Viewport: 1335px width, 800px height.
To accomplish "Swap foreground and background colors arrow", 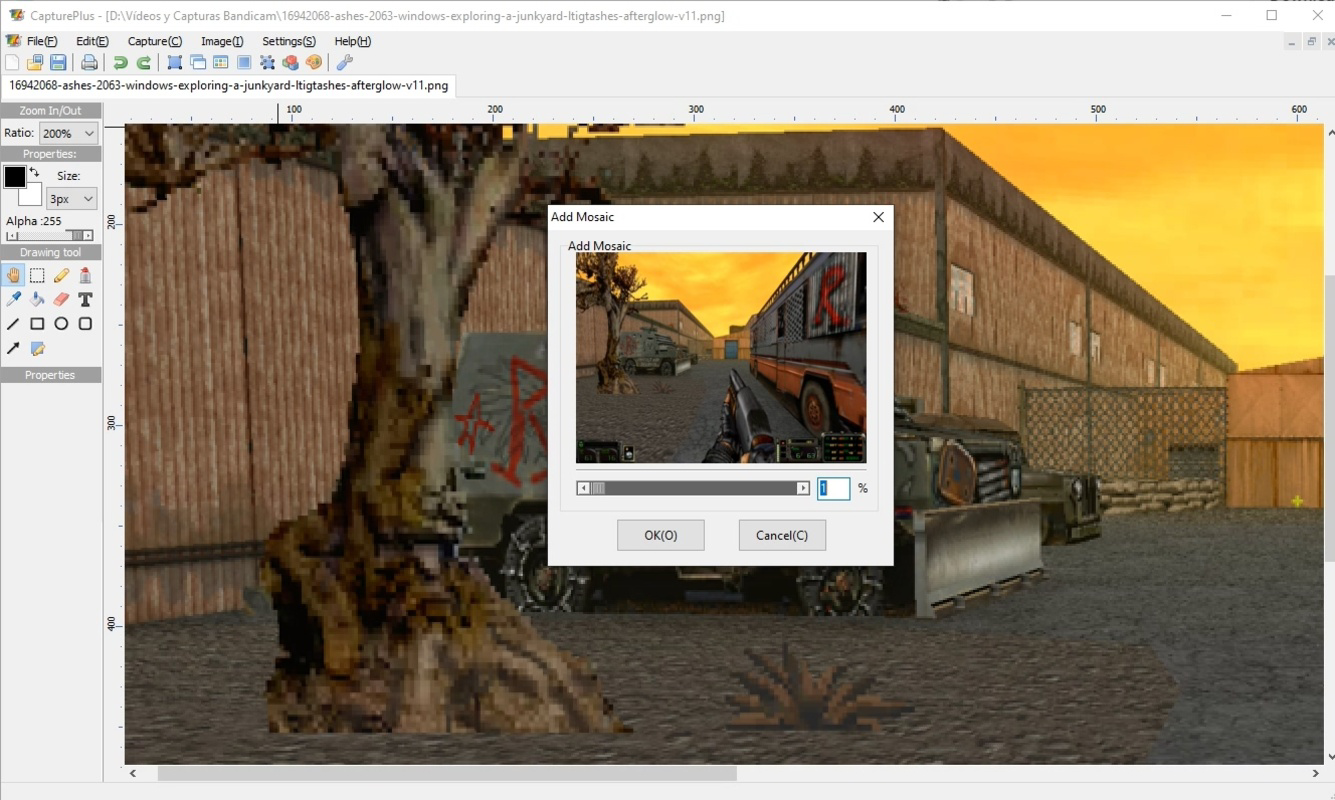I will pyautogui.click(x=34, y=173).
